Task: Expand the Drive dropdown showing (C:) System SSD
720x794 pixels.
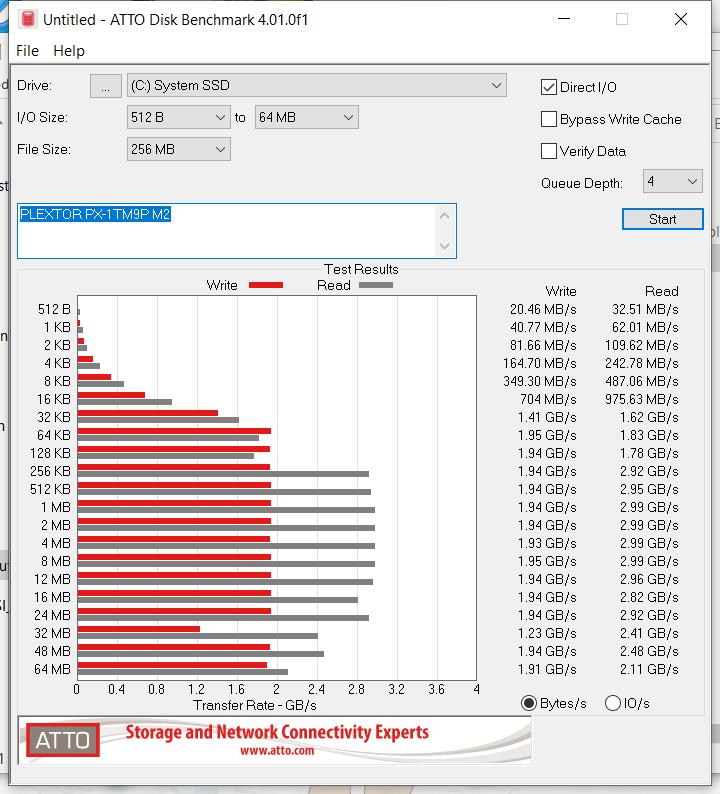Action: coord(316,86)
